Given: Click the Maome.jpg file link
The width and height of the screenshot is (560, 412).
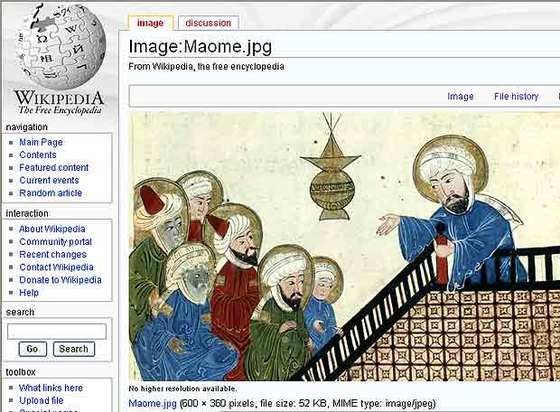Looking at the screenshot, I should (152, 404).
